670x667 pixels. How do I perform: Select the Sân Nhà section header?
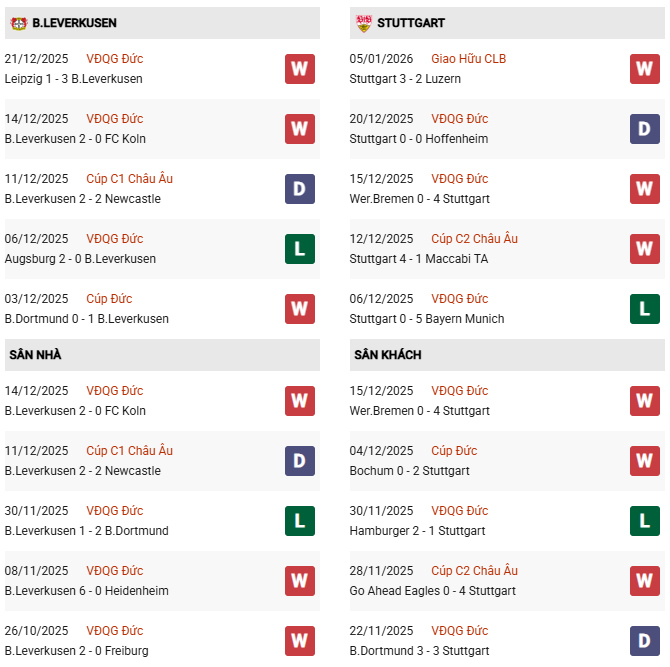pyautogui.click(x=36, y=355)
